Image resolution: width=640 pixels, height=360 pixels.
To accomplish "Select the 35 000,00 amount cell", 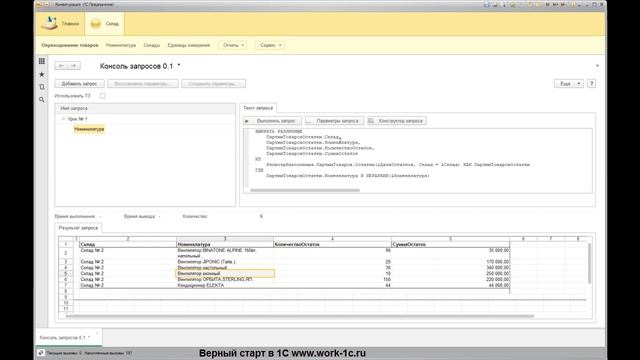I will (x=451, y=253).
